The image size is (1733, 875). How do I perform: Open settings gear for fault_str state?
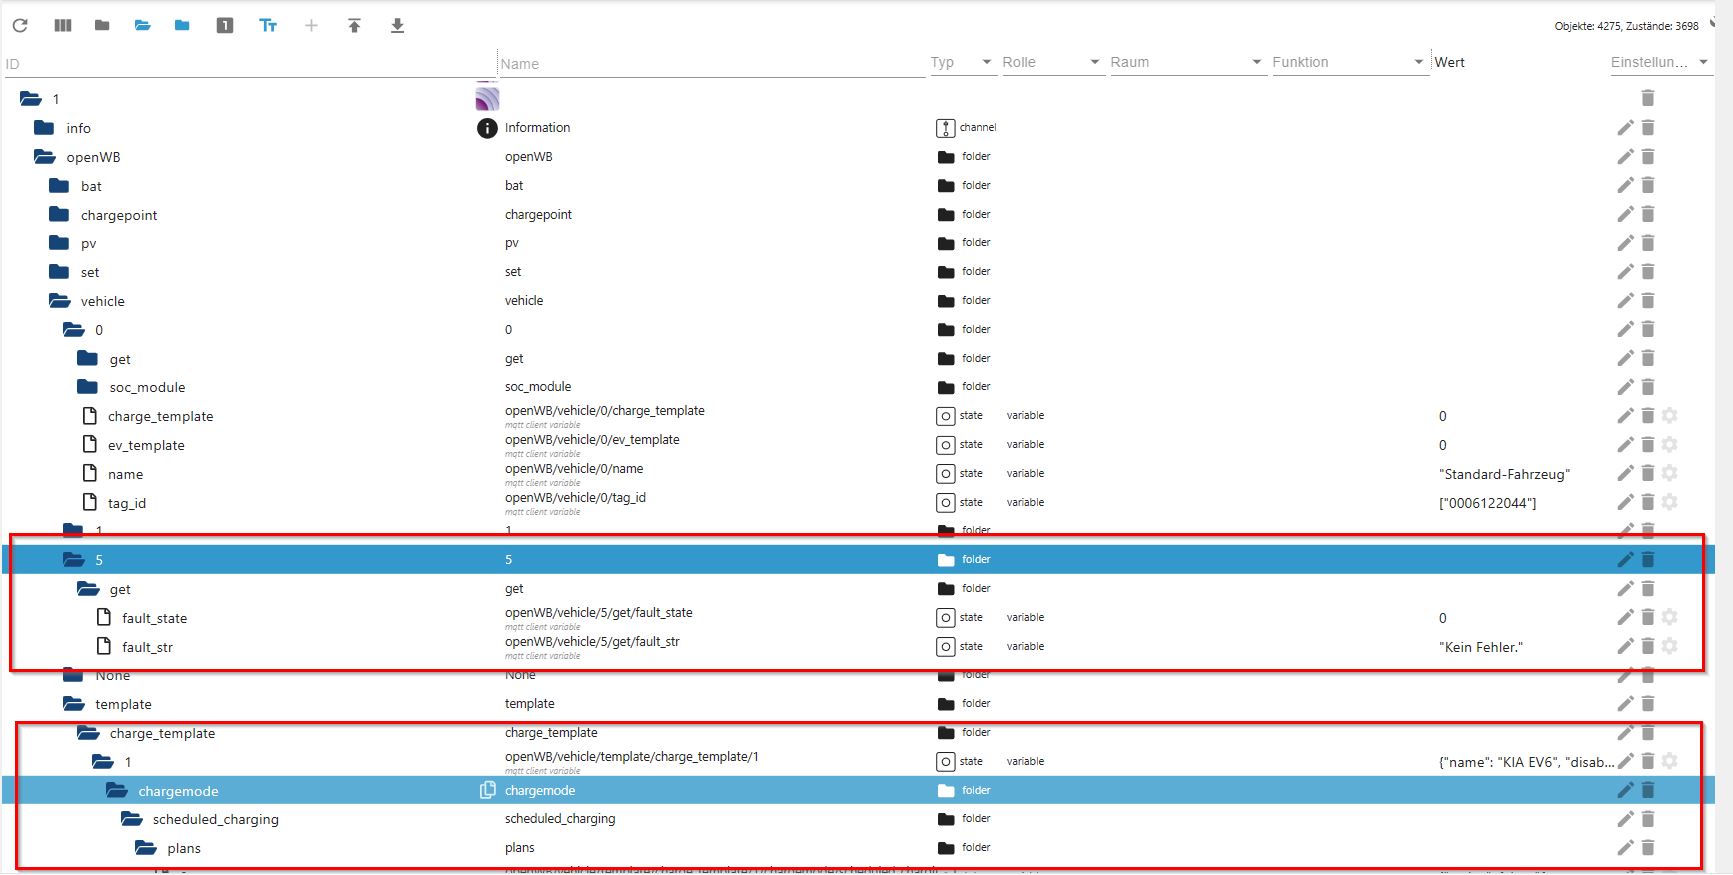tap(1669, 646)
